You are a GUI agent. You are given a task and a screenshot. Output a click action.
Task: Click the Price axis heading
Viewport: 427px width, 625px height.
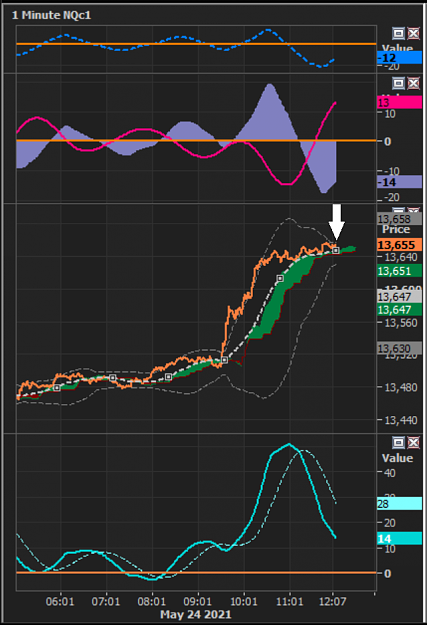[x=396, y=229]
